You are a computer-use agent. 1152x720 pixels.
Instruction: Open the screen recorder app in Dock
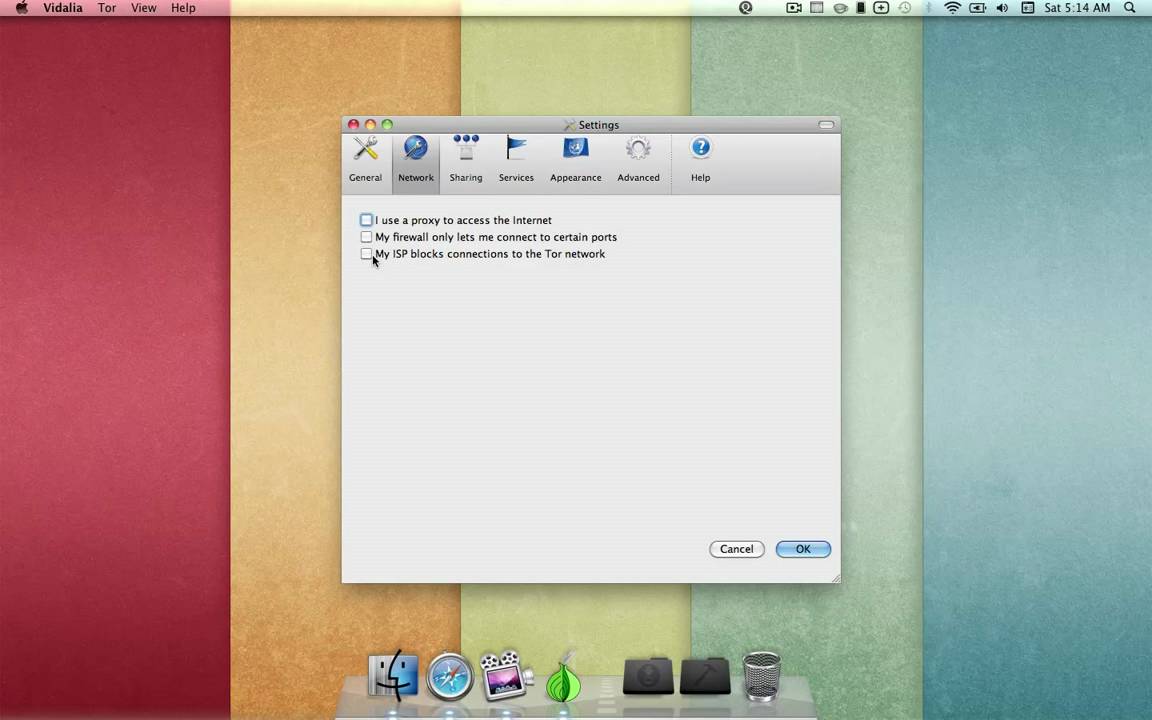[506, 674]
